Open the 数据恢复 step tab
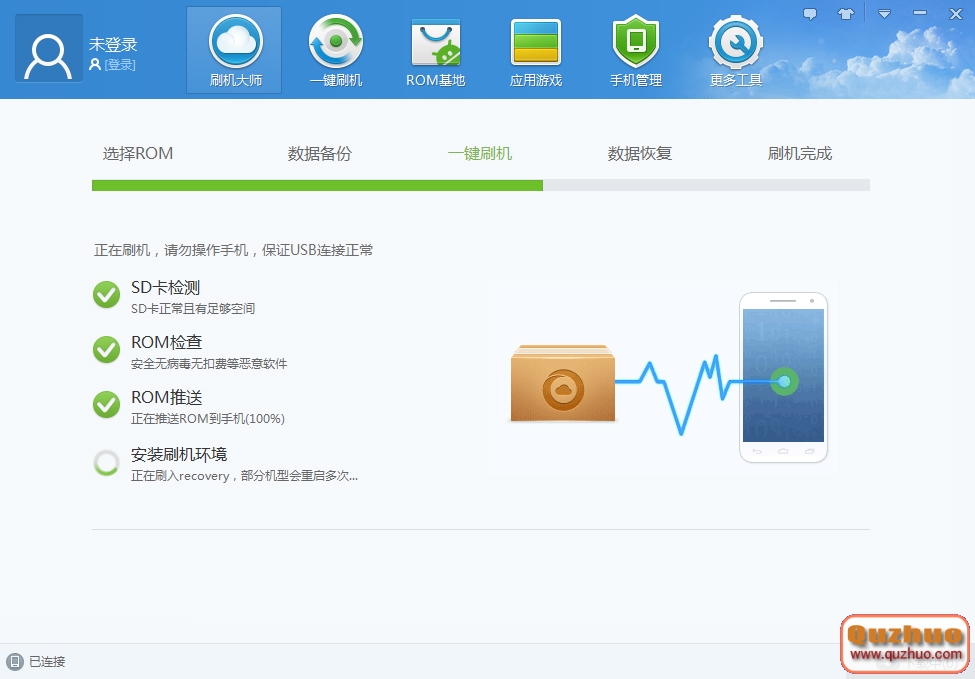Image resolution: width=975 pixels, height=679 pixels. pos(639,153)
